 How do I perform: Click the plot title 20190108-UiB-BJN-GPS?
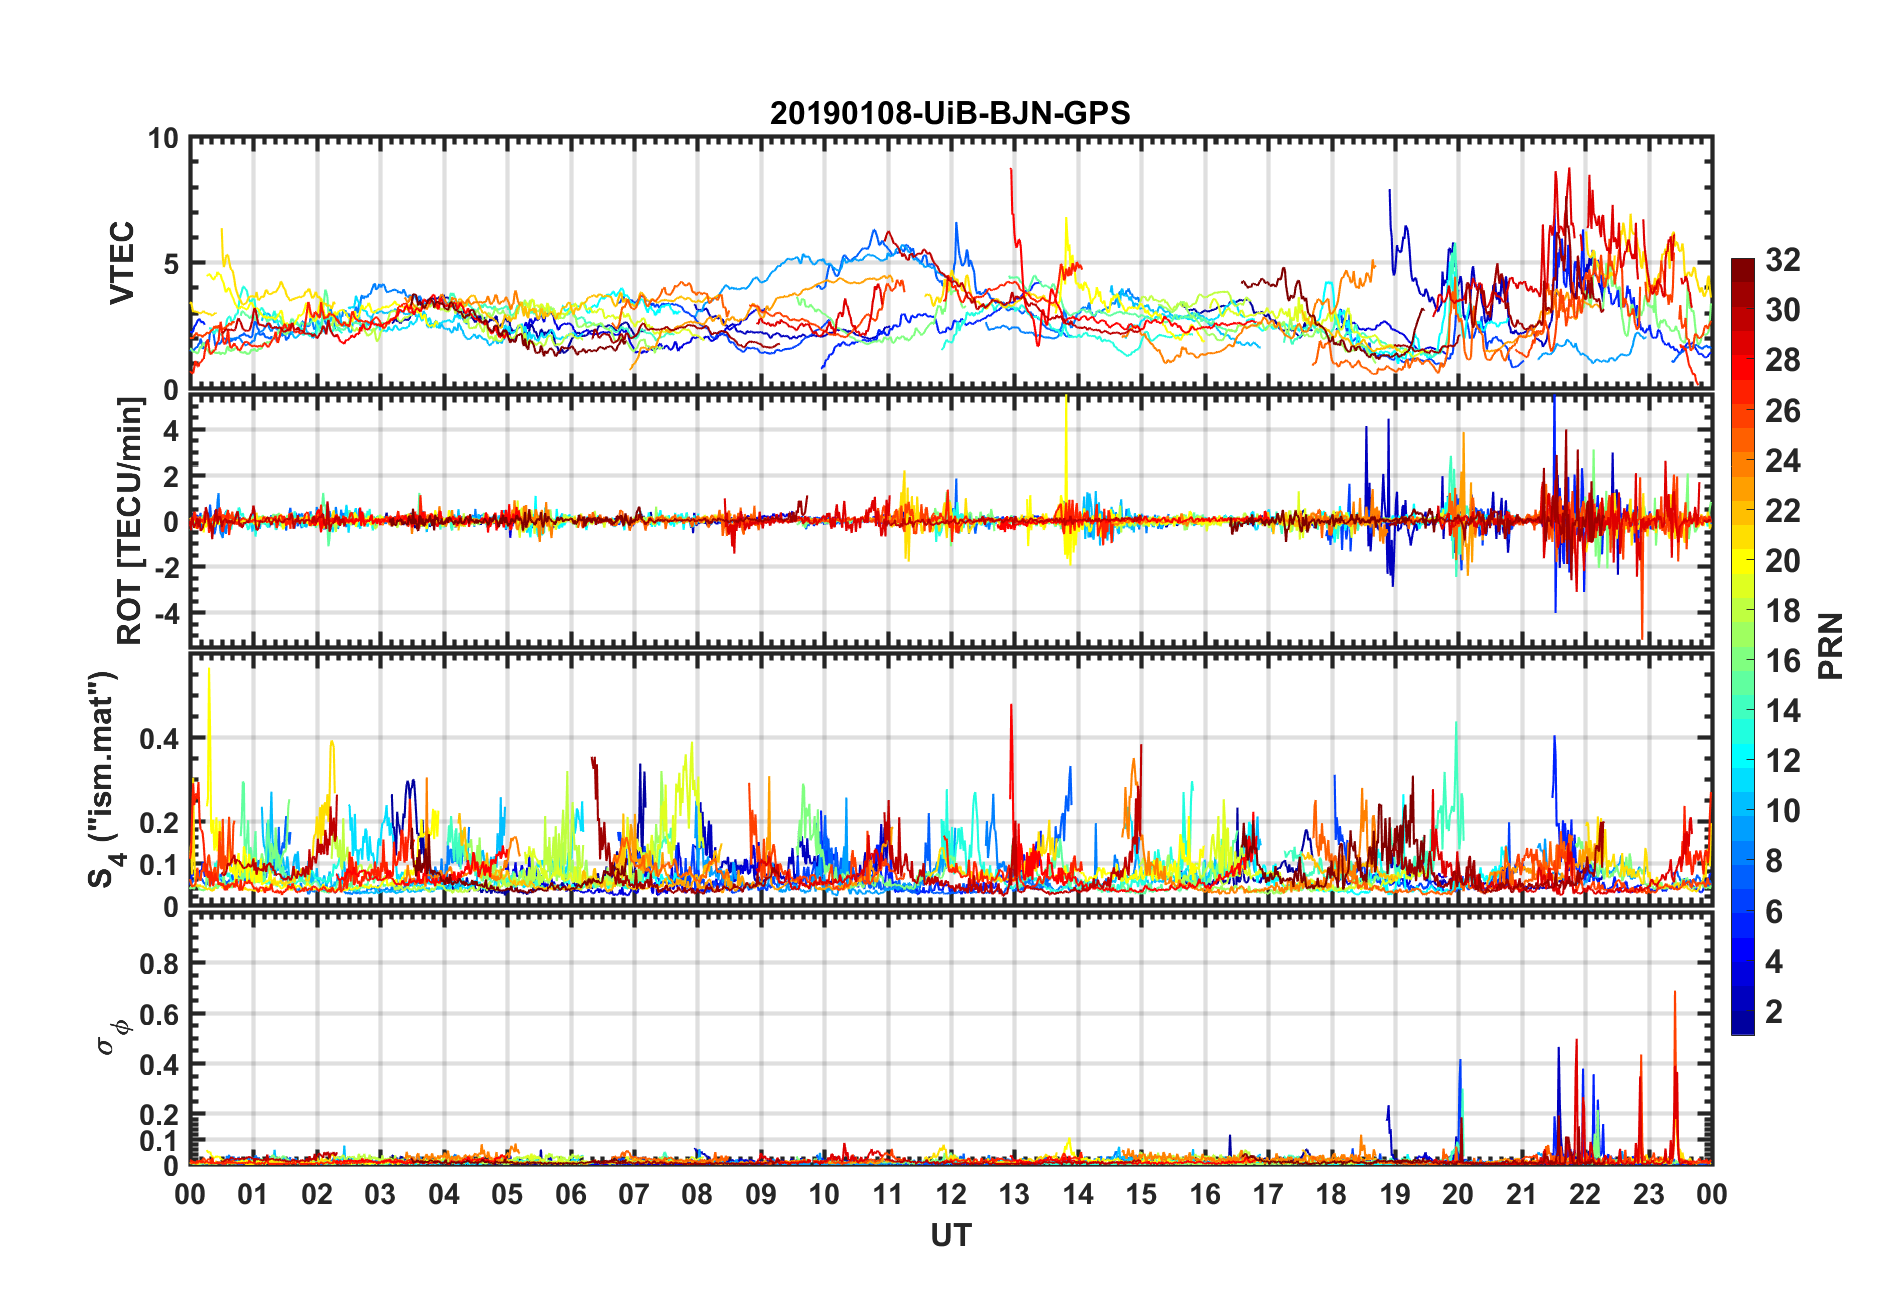(950, 113)
